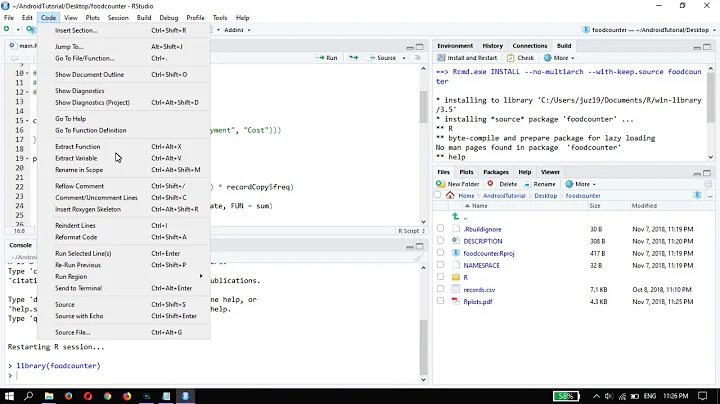Screen dimensions: 720x404
Task: Click the volume icon in system tray
Action: click(x=609, y=396)
